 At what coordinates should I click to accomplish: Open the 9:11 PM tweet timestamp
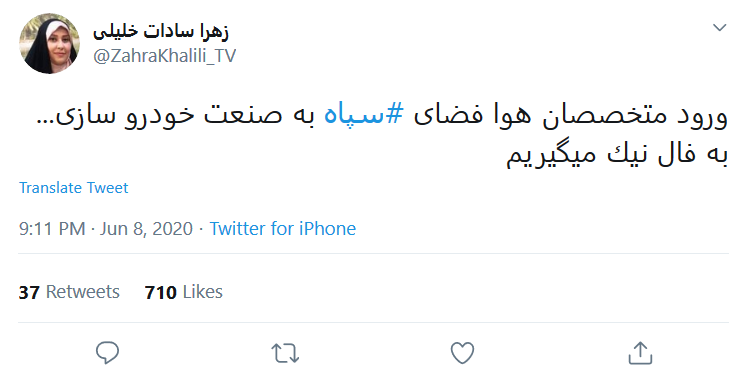tap(52, 229)
